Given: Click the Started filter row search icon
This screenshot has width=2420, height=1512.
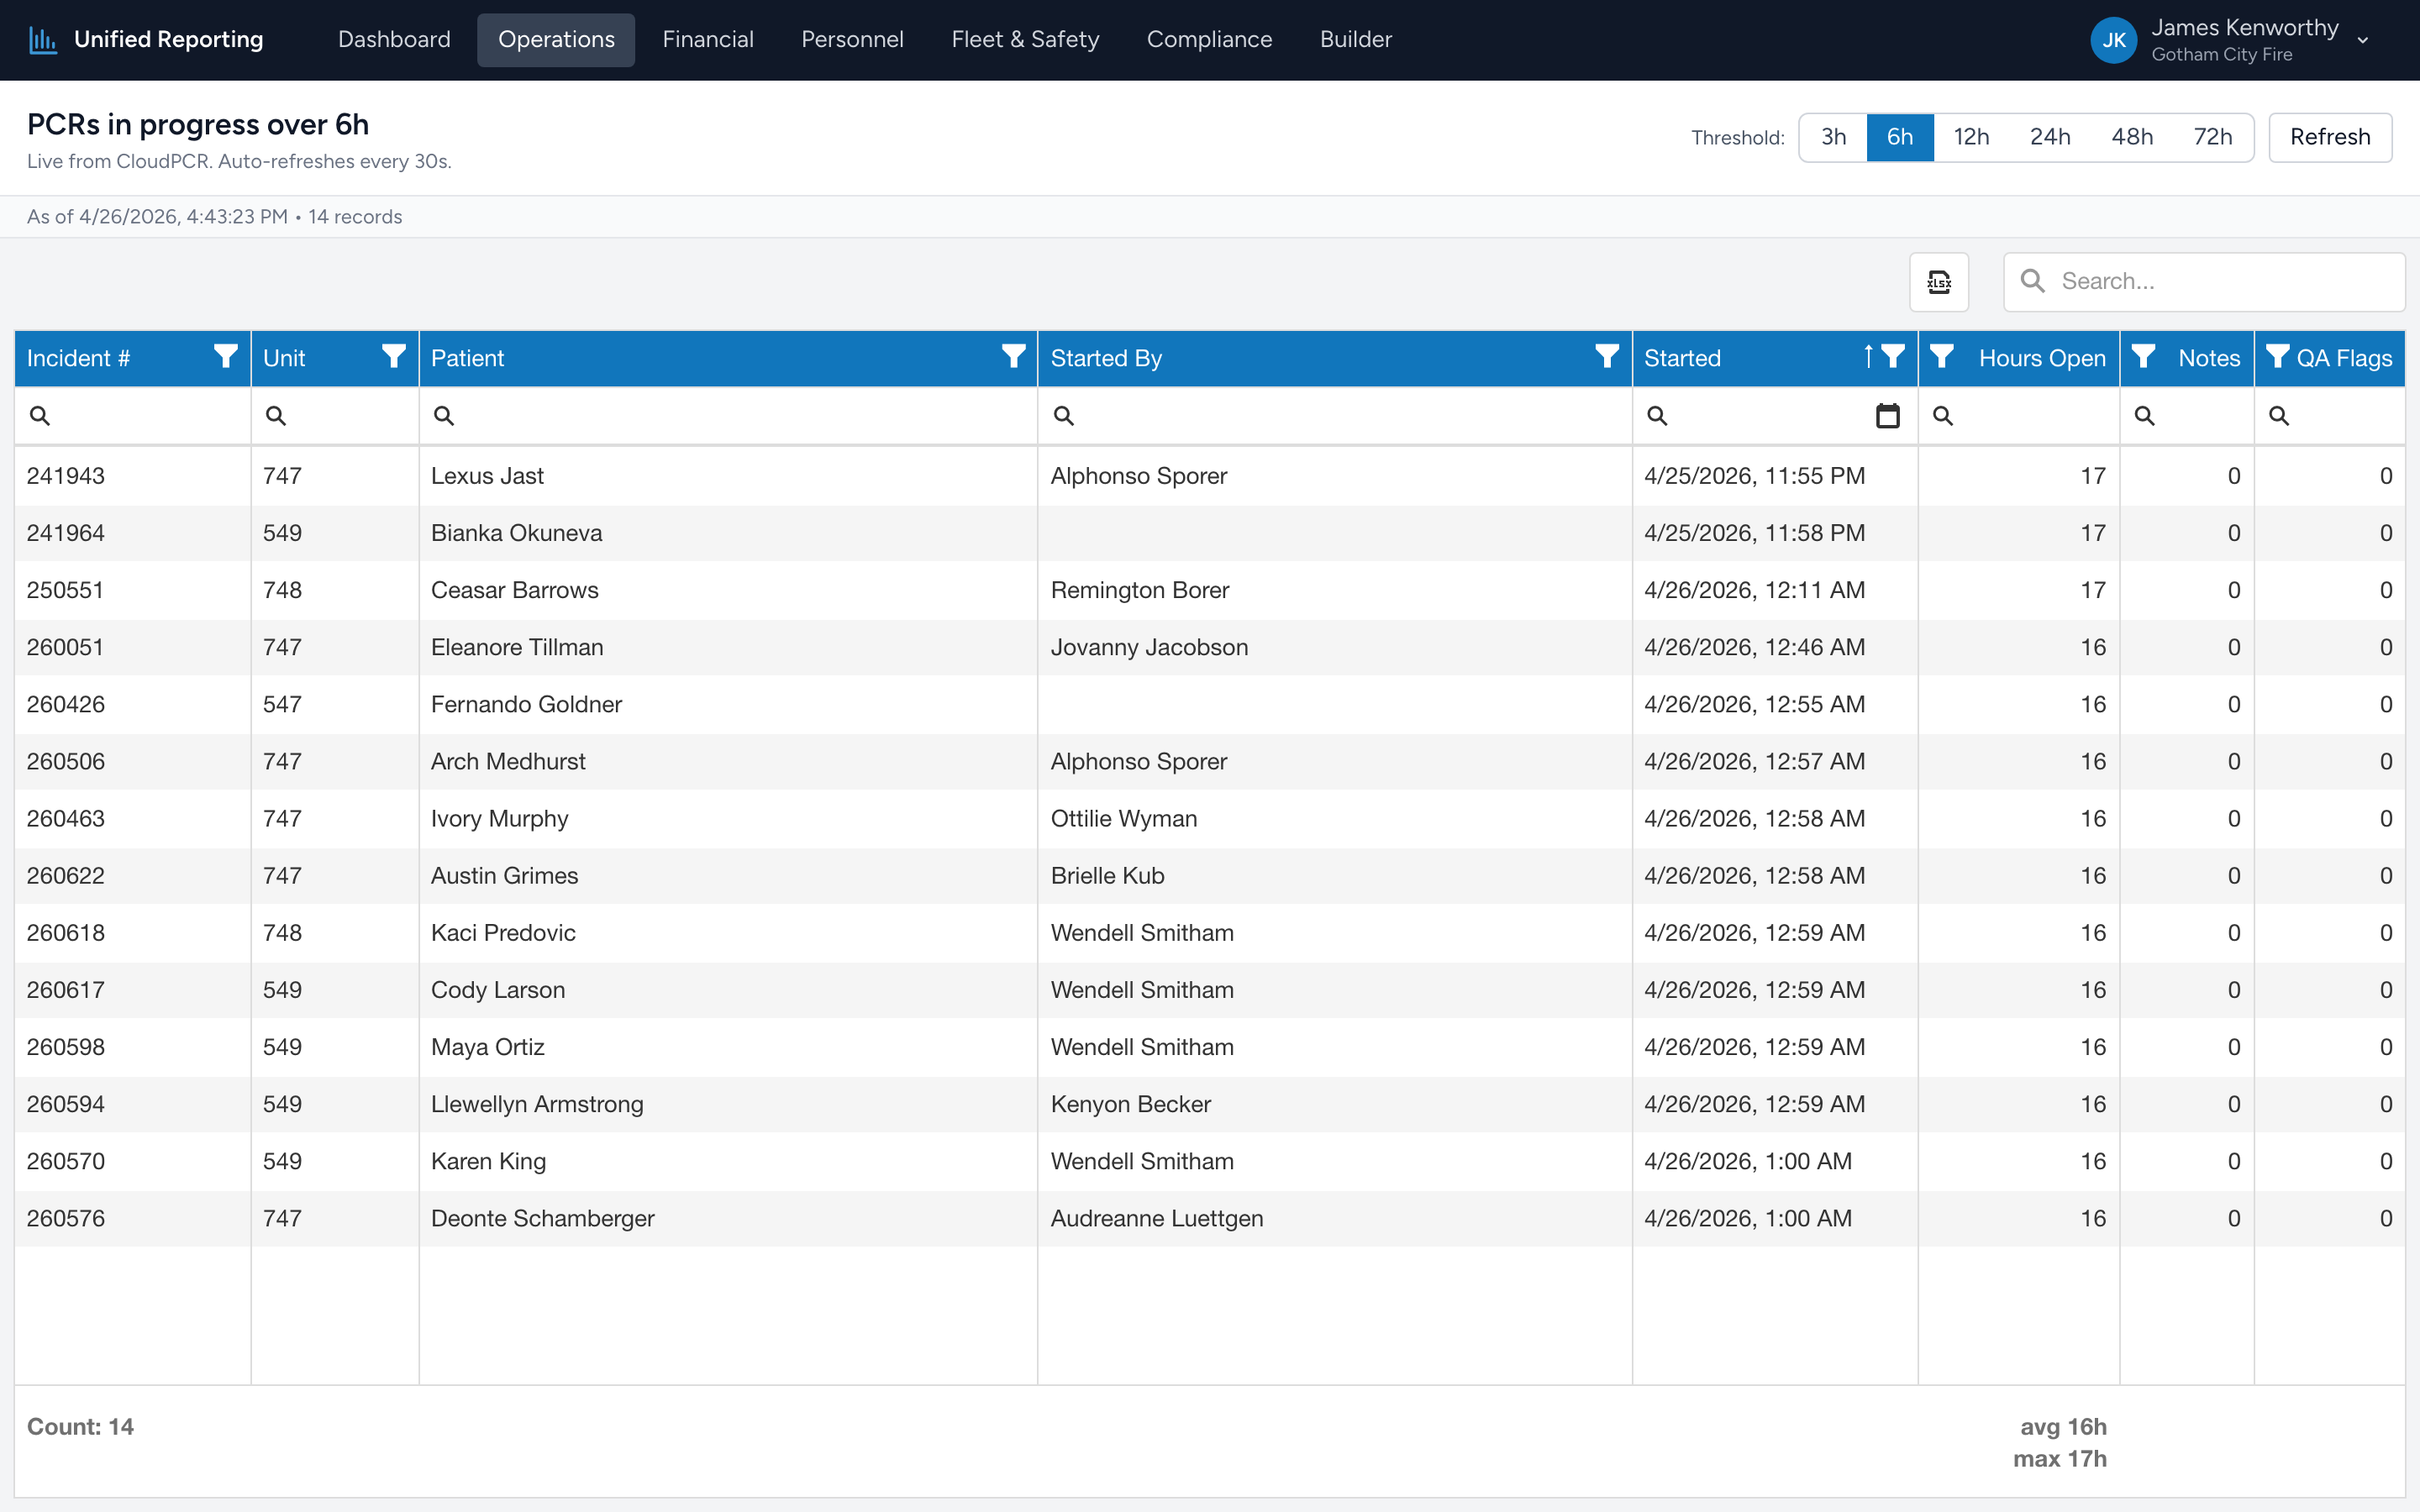Looking at the screenshot, I should coord(1657,415).
